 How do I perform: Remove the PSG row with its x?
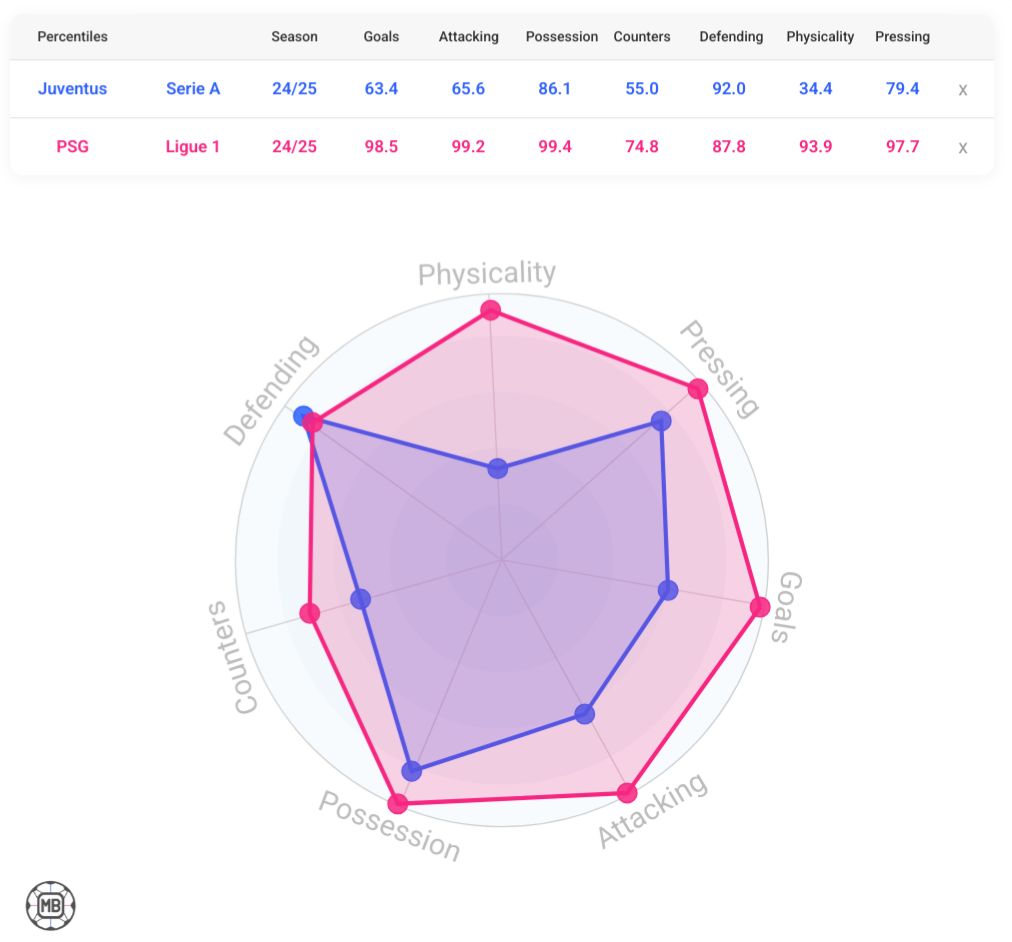(962, 148)
